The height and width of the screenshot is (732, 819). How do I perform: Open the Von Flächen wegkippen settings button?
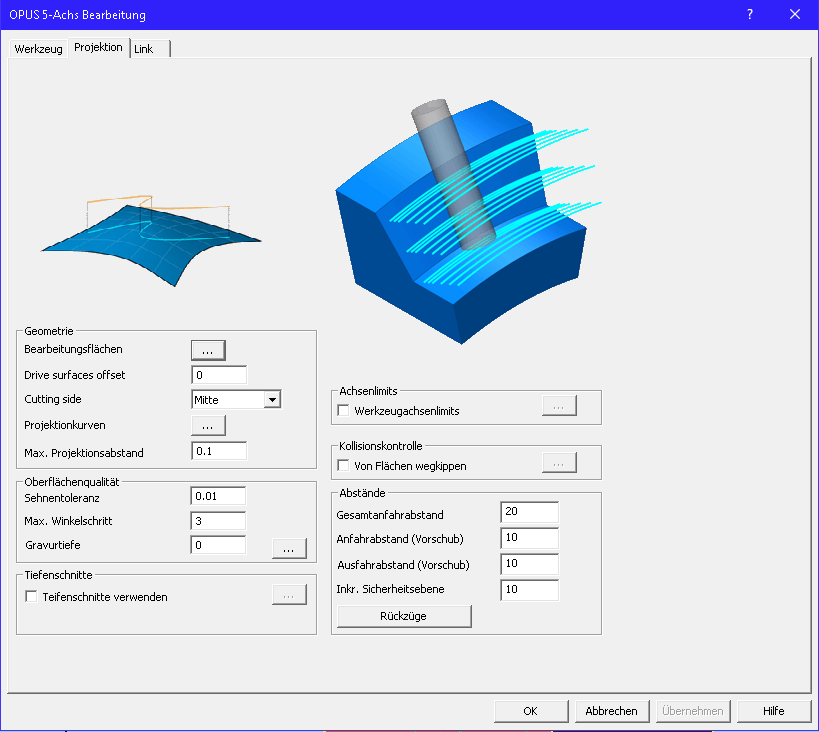coord(559,463)
